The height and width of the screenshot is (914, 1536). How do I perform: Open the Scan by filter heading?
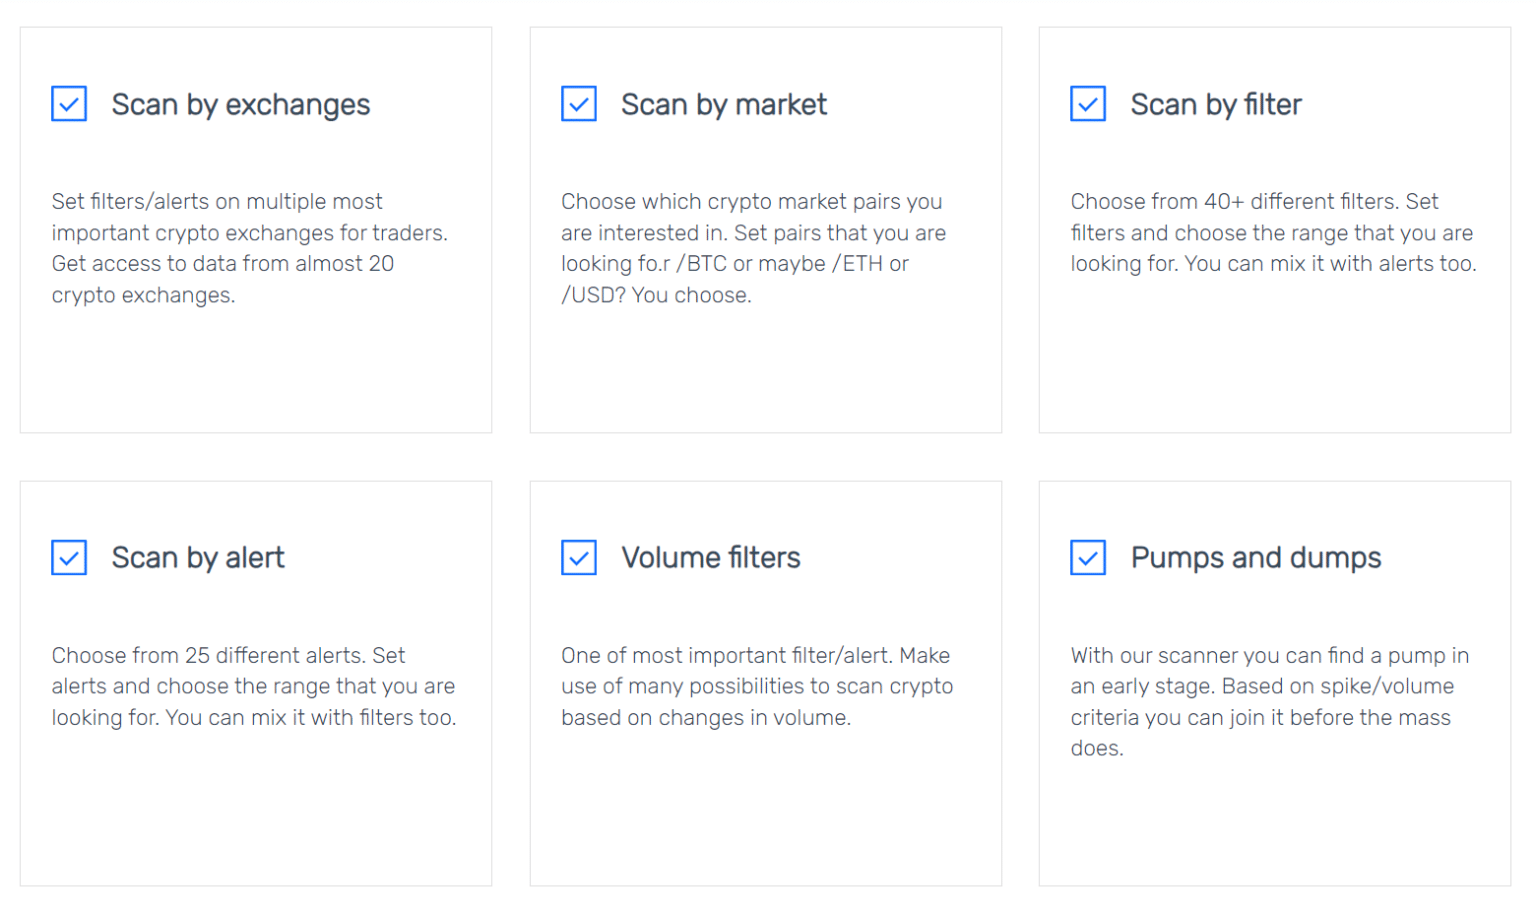(1216, 104)
